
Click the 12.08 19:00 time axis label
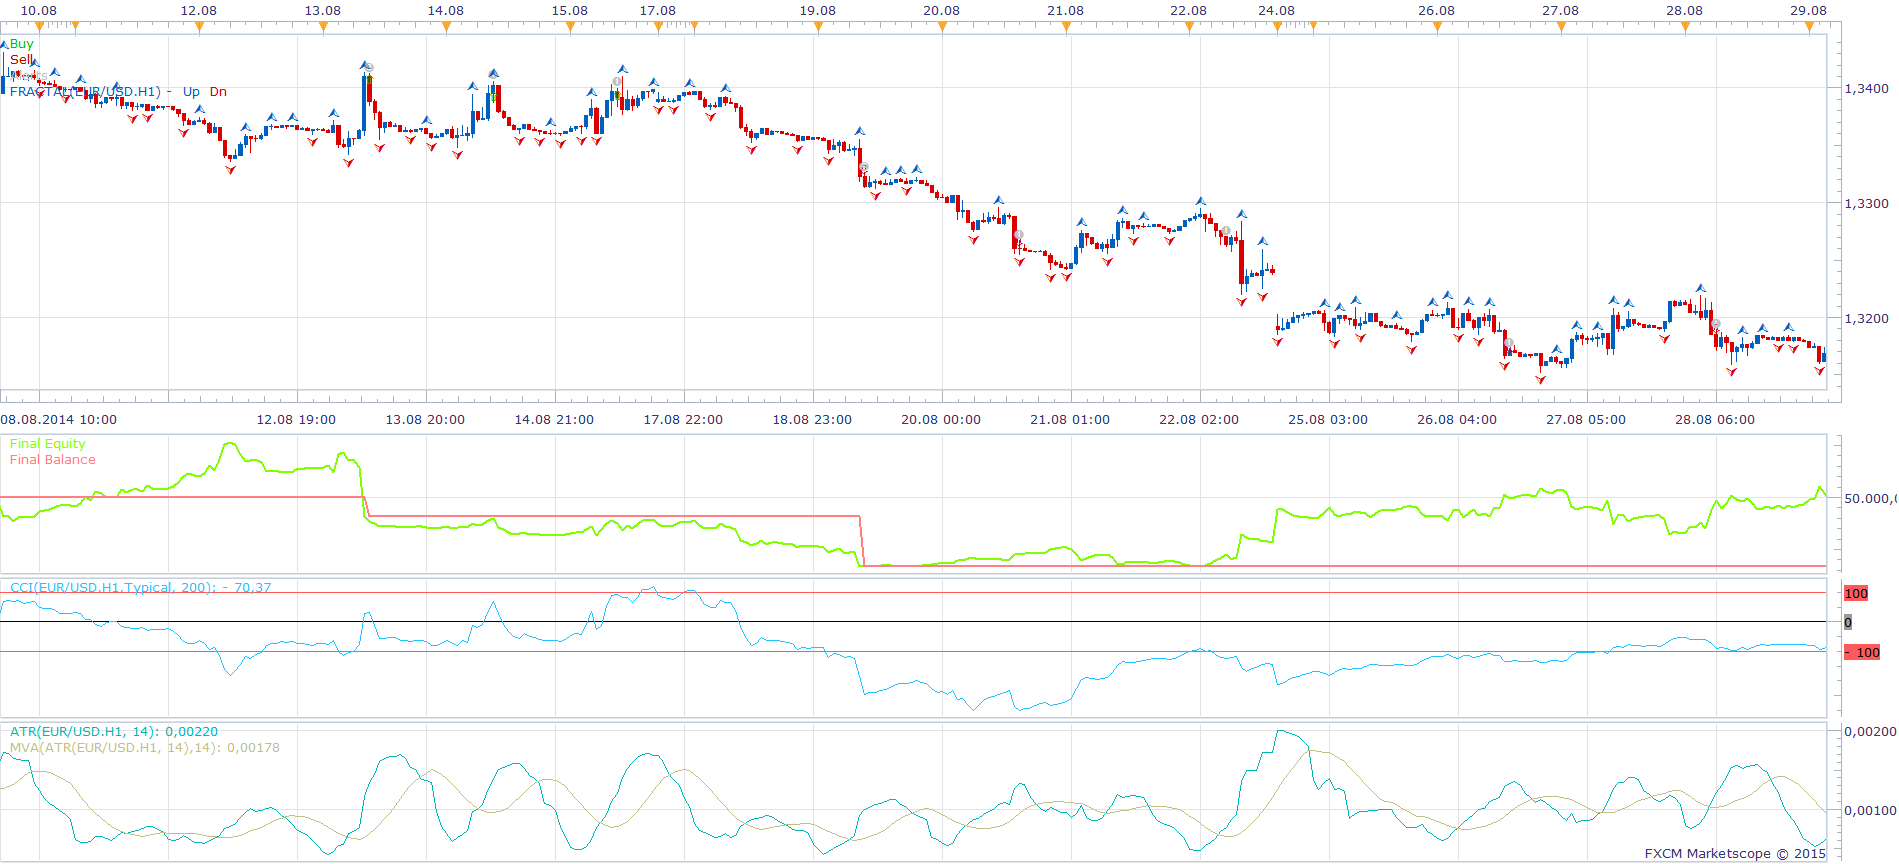(x=296, y=420)
